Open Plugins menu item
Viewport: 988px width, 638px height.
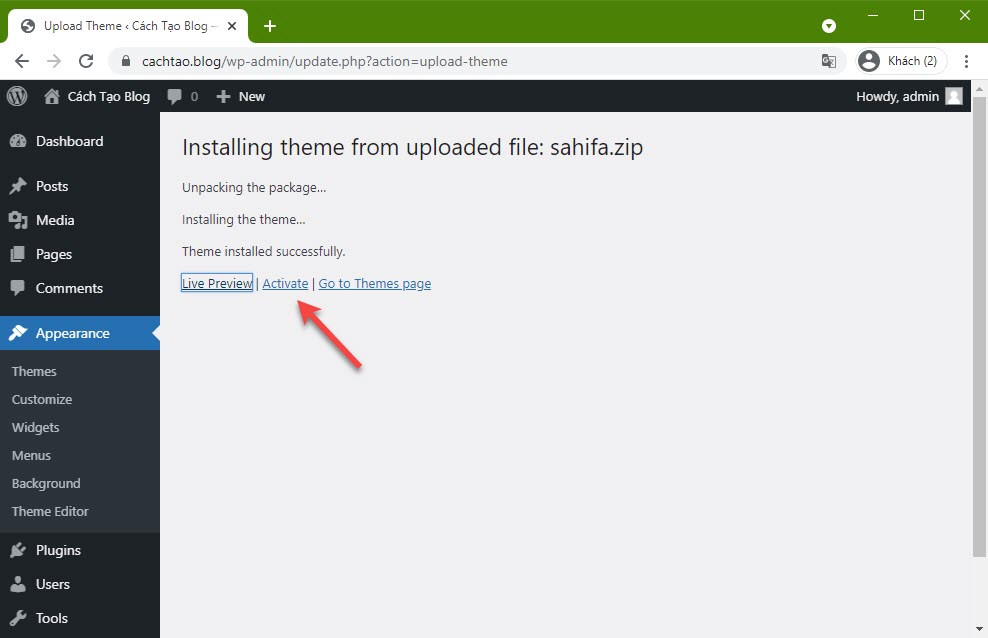click(x=80, y=550)
